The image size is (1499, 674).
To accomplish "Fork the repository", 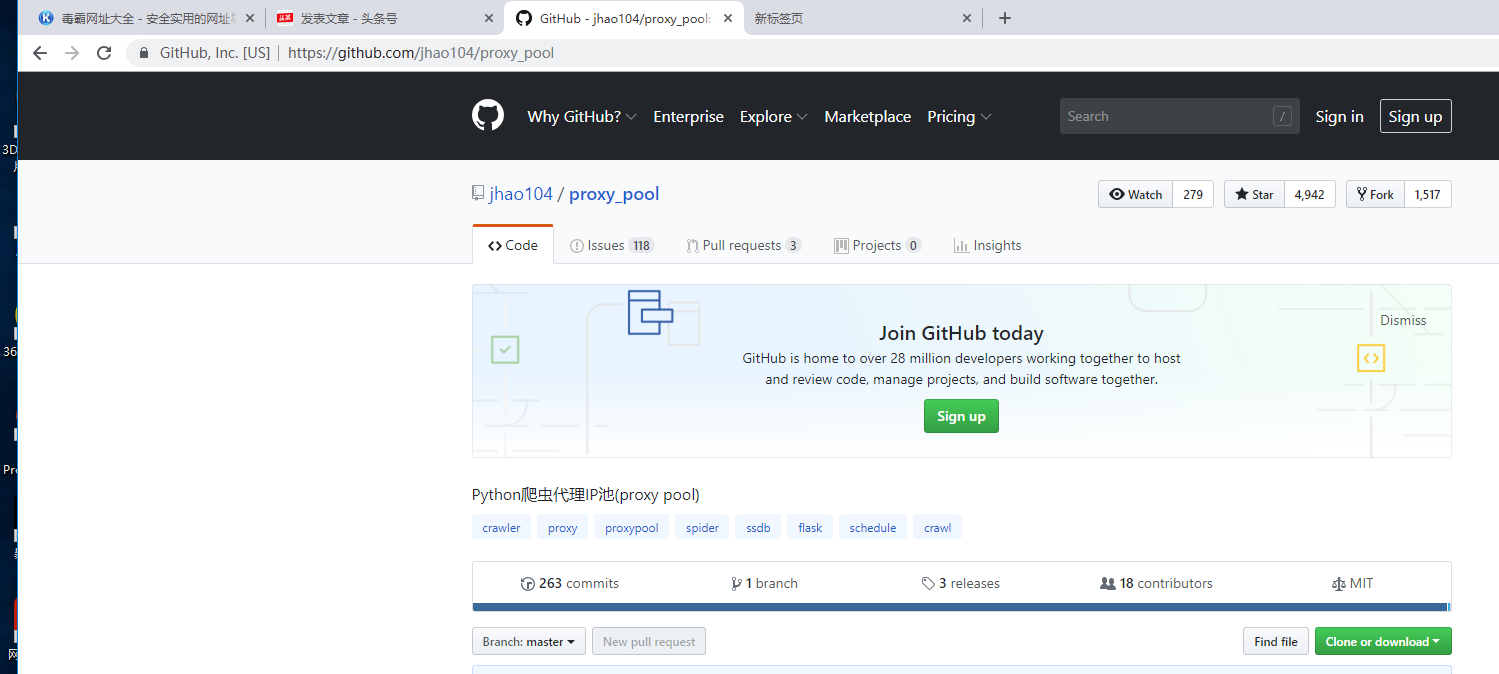I will click(x=1374, y=194).
